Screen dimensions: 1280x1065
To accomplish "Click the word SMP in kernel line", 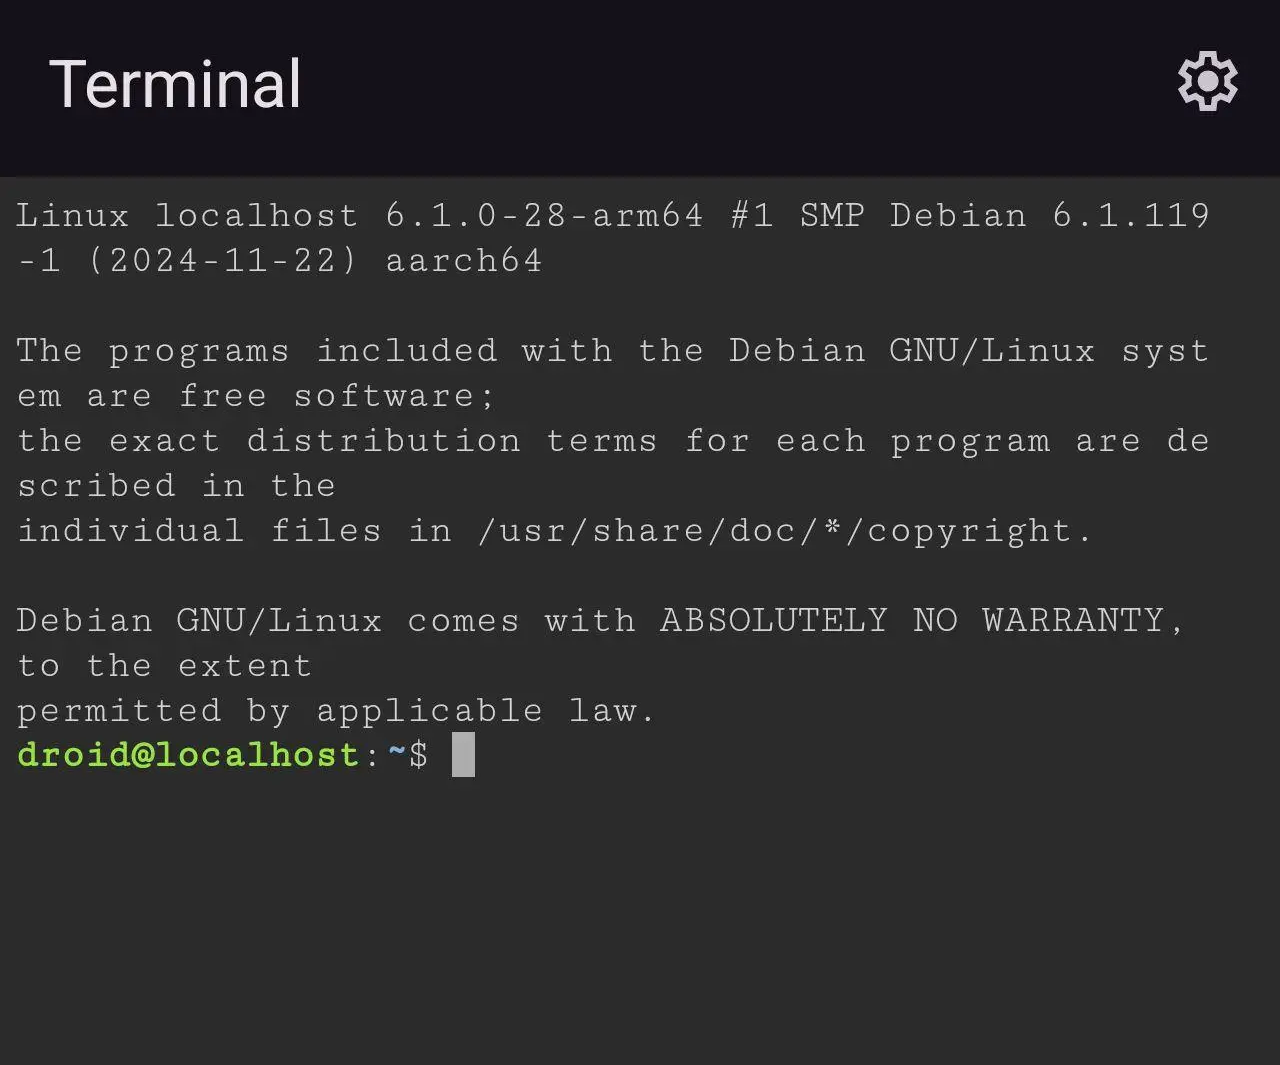I will click(831, 216).
